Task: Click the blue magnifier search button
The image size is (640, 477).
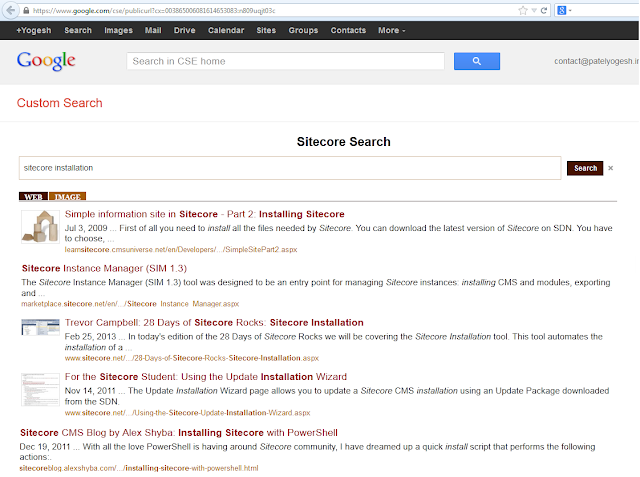Action: 477,61
